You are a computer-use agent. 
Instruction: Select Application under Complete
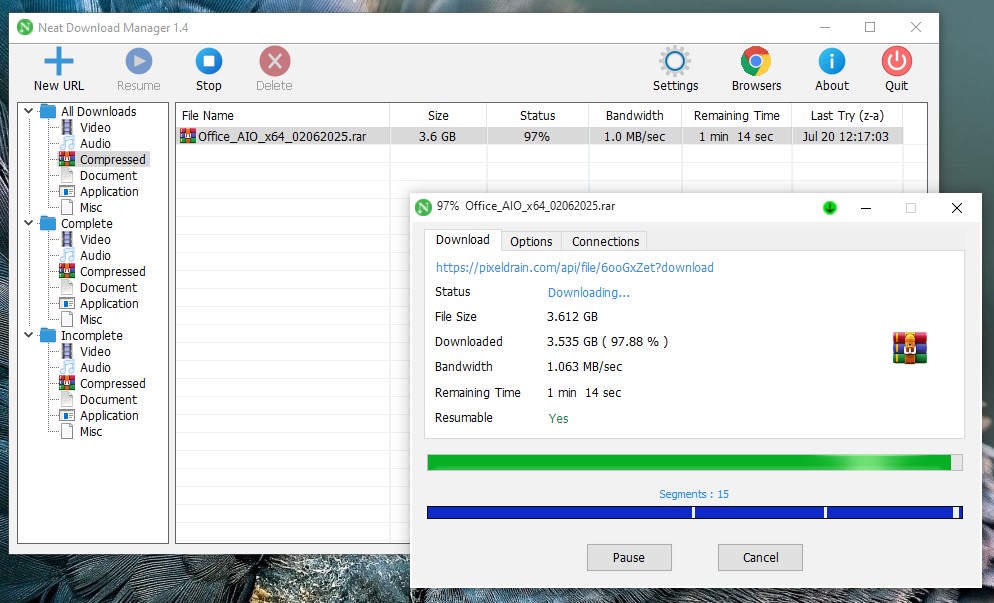[x=109, y=304]
